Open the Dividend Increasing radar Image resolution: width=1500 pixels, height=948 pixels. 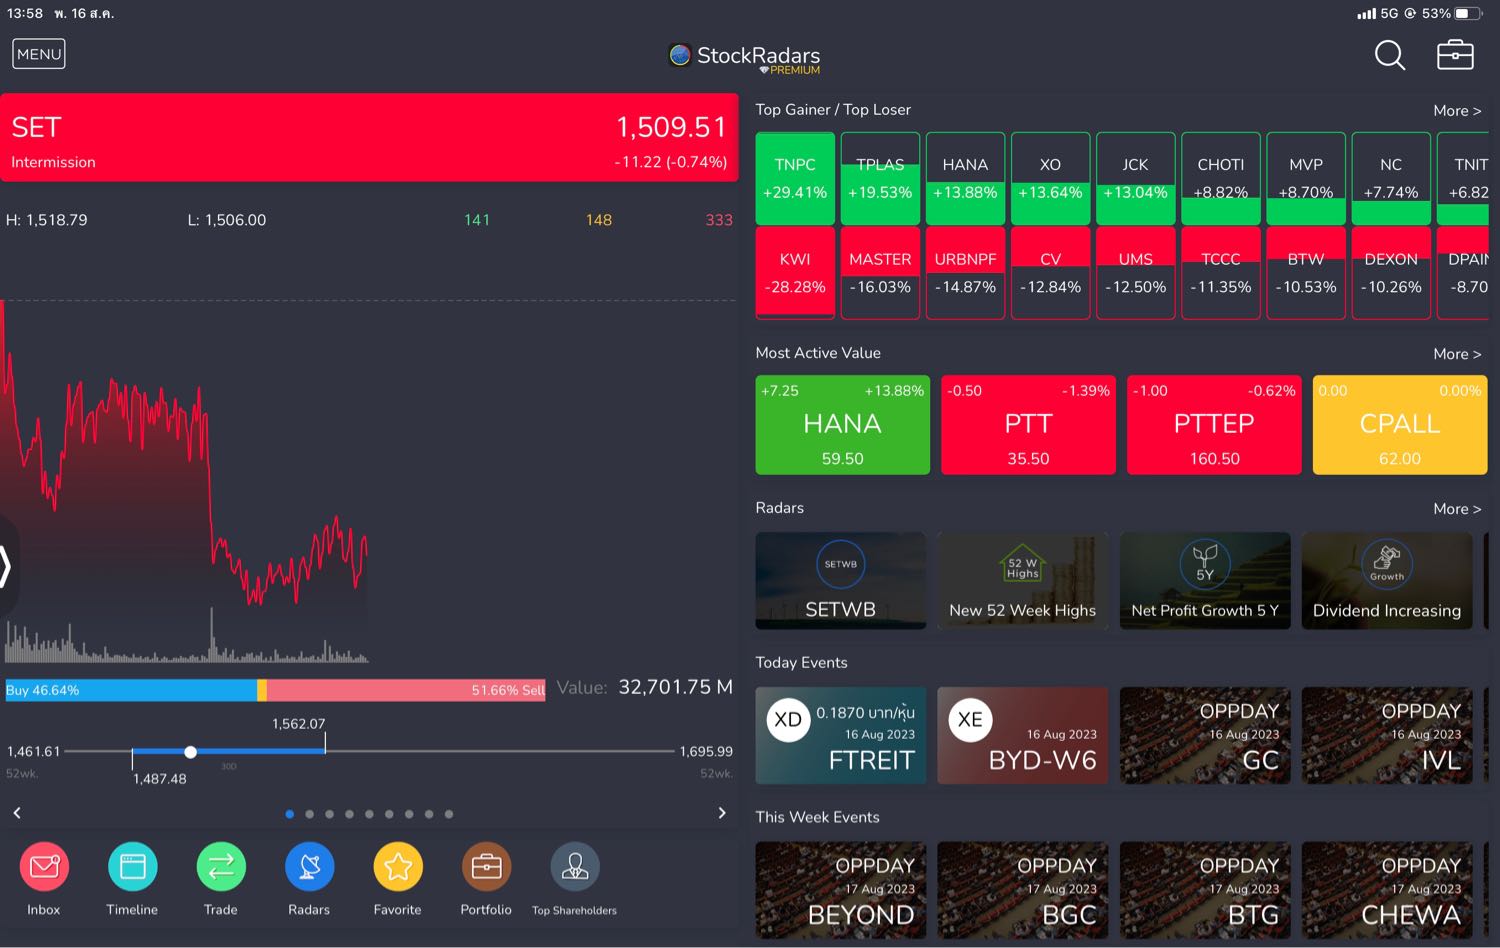1387,581
